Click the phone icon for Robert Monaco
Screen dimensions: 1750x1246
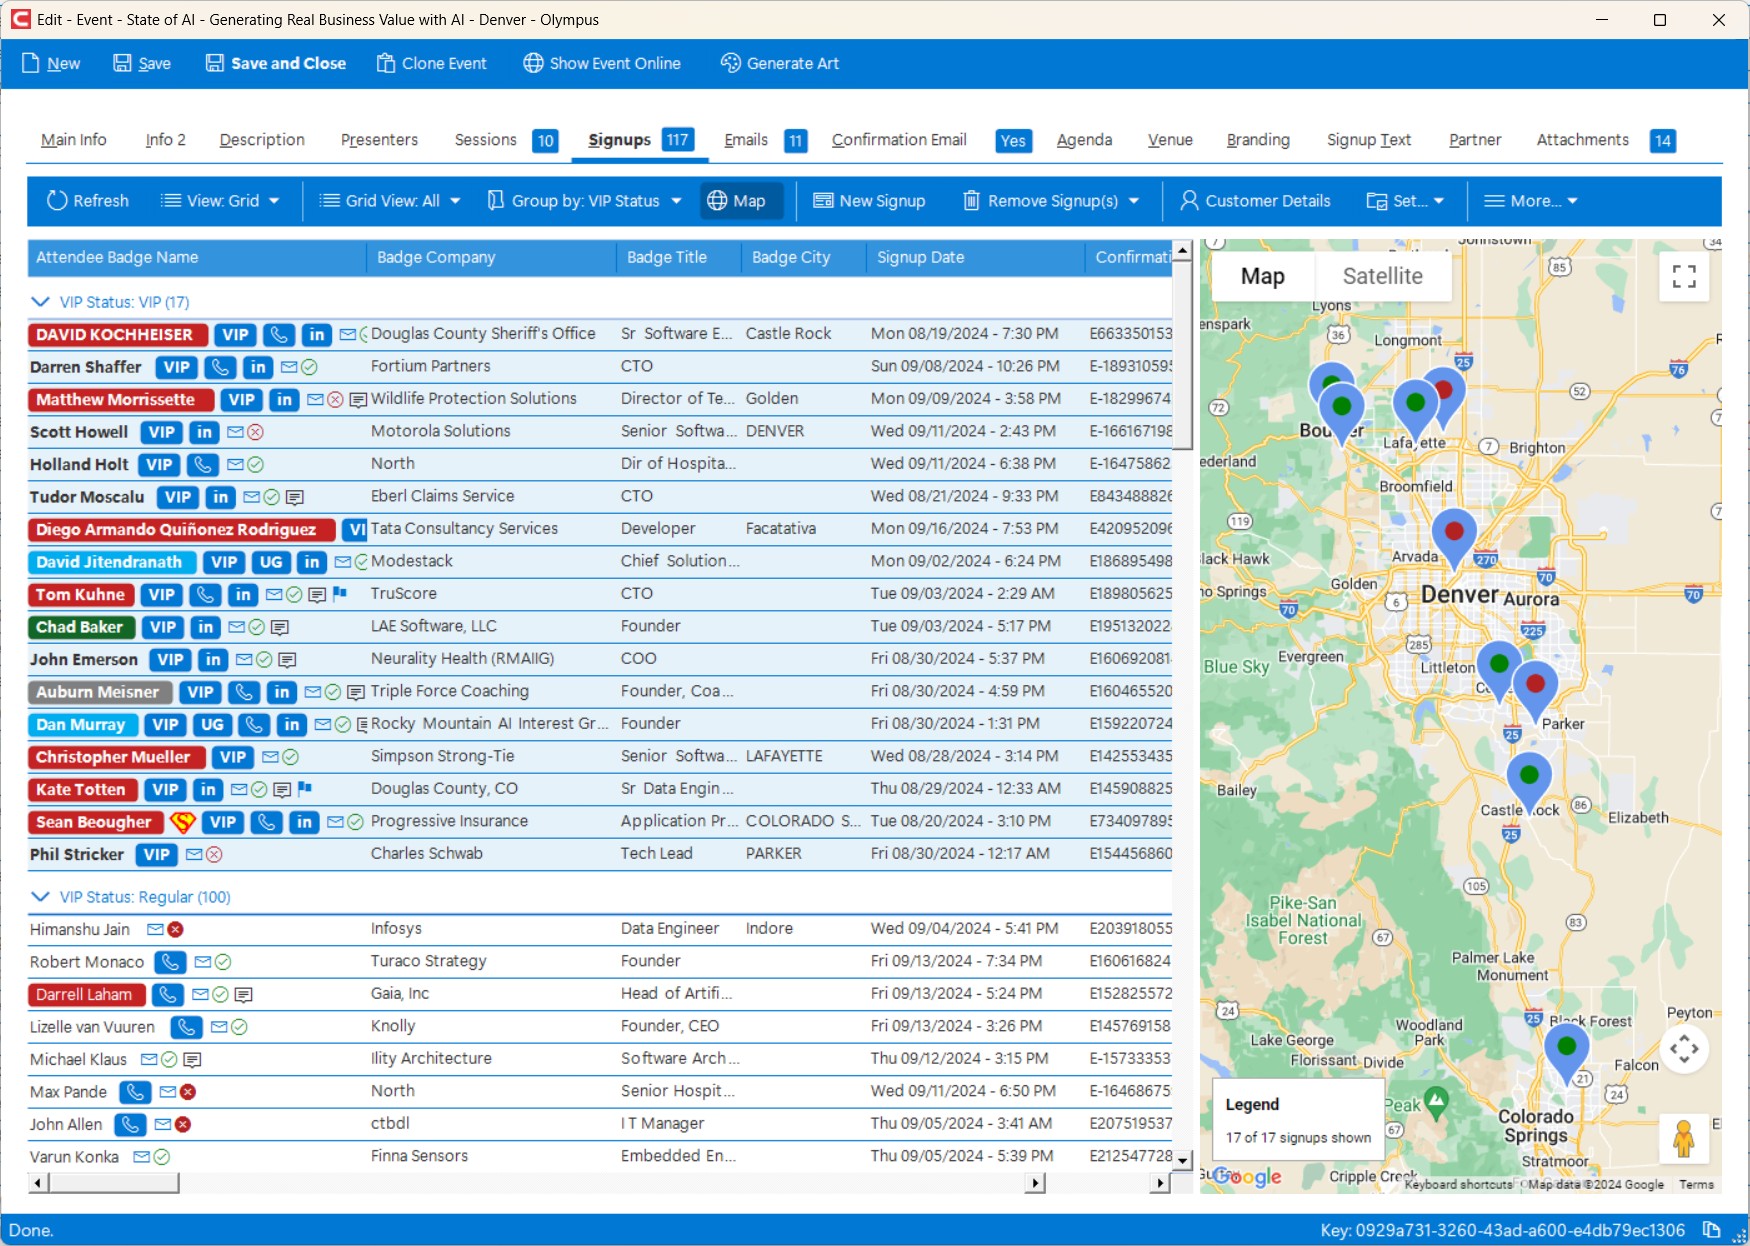pyautogui.click(x=170, y=962)
